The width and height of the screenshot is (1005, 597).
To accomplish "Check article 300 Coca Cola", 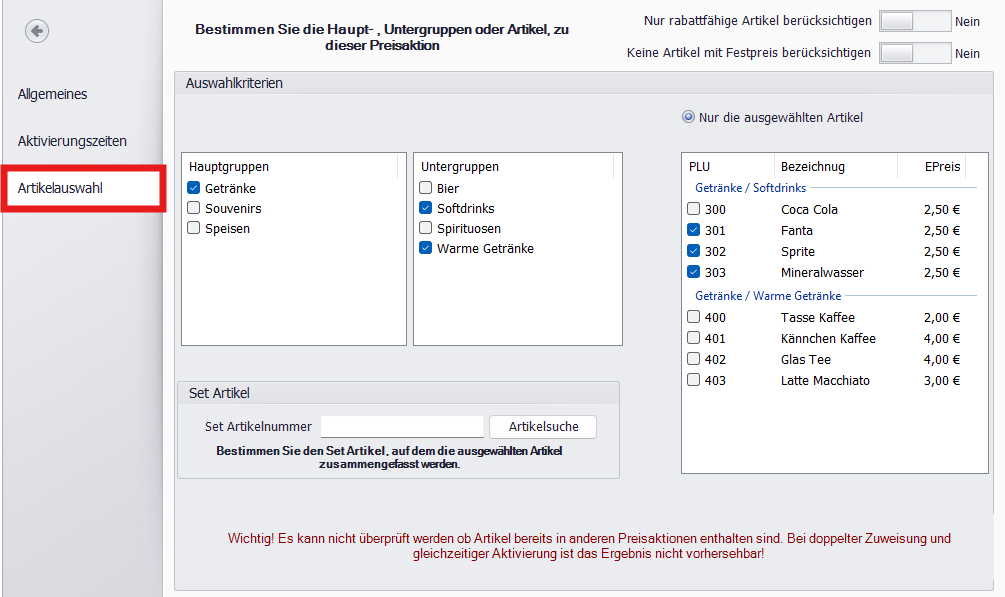I will coord(694,209).
